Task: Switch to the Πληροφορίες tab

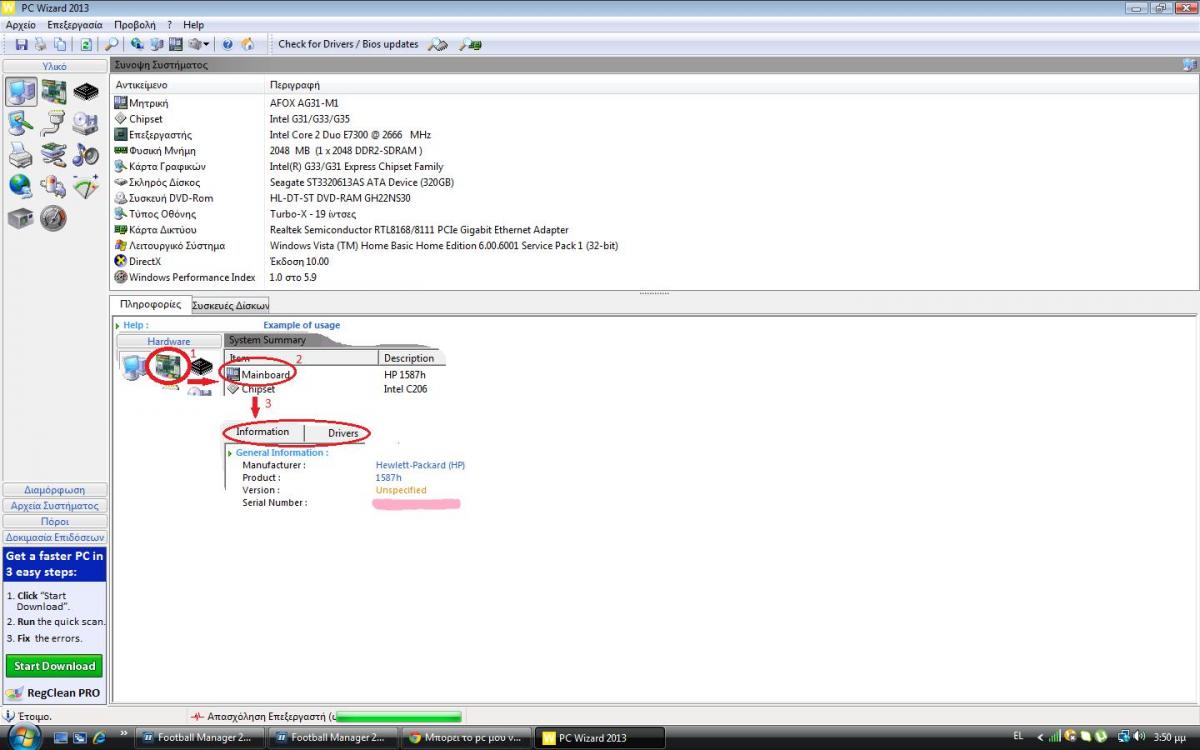Action: coord(150,304)
